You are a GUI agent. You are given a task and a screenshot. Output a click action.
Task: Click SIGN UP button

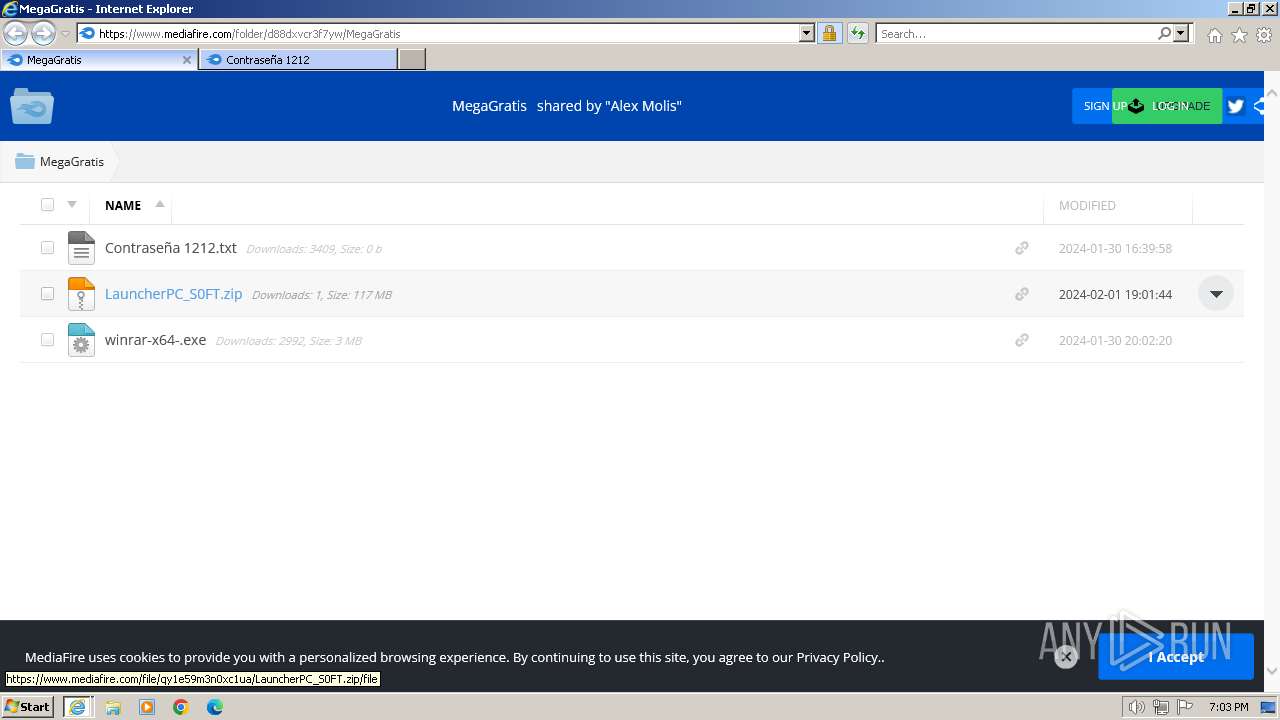tap(1105, 106)
